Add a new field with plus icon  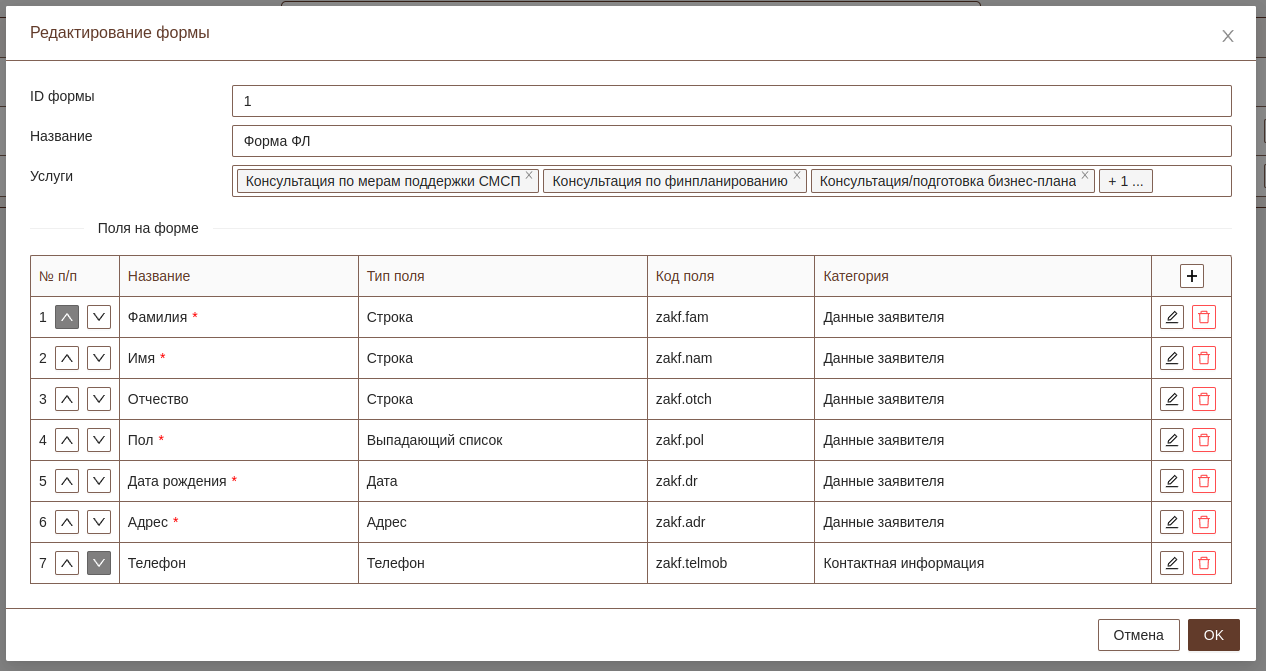tap(1191, 276)
